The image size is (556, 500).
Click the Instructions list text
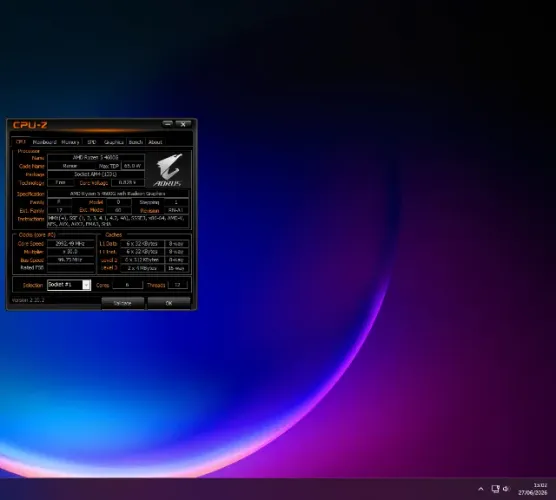(118, 221)
